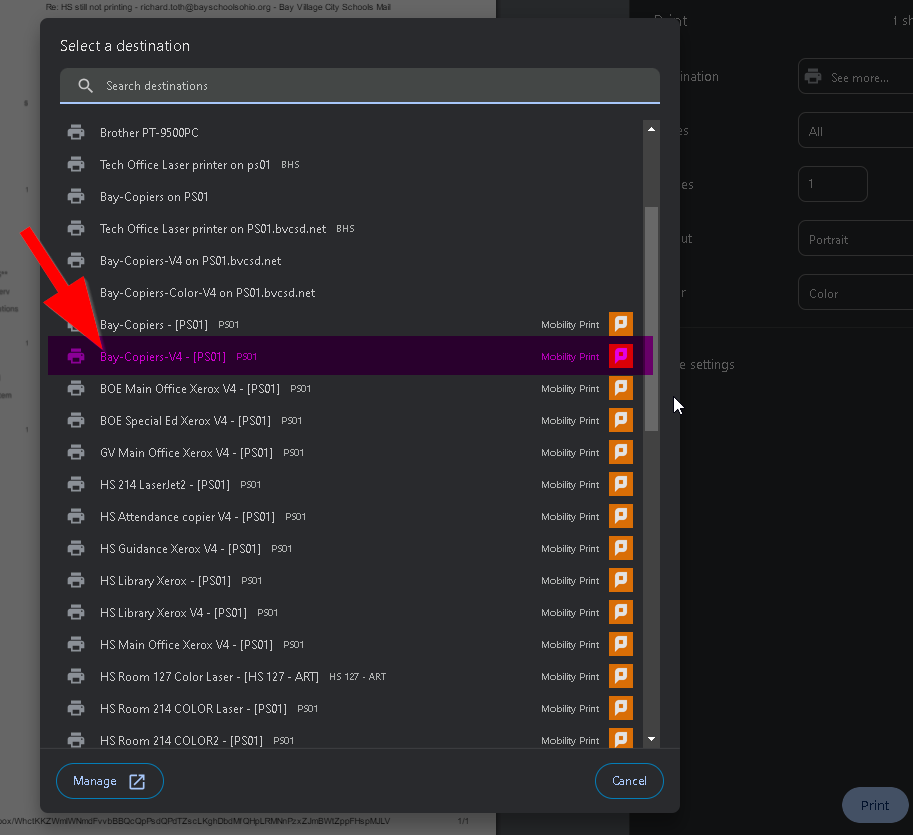Choose HS Guidance Xerox V4 - [PS01]
Image resolution: width=913 pixels, height=835 pixels.
pos(350,549)
